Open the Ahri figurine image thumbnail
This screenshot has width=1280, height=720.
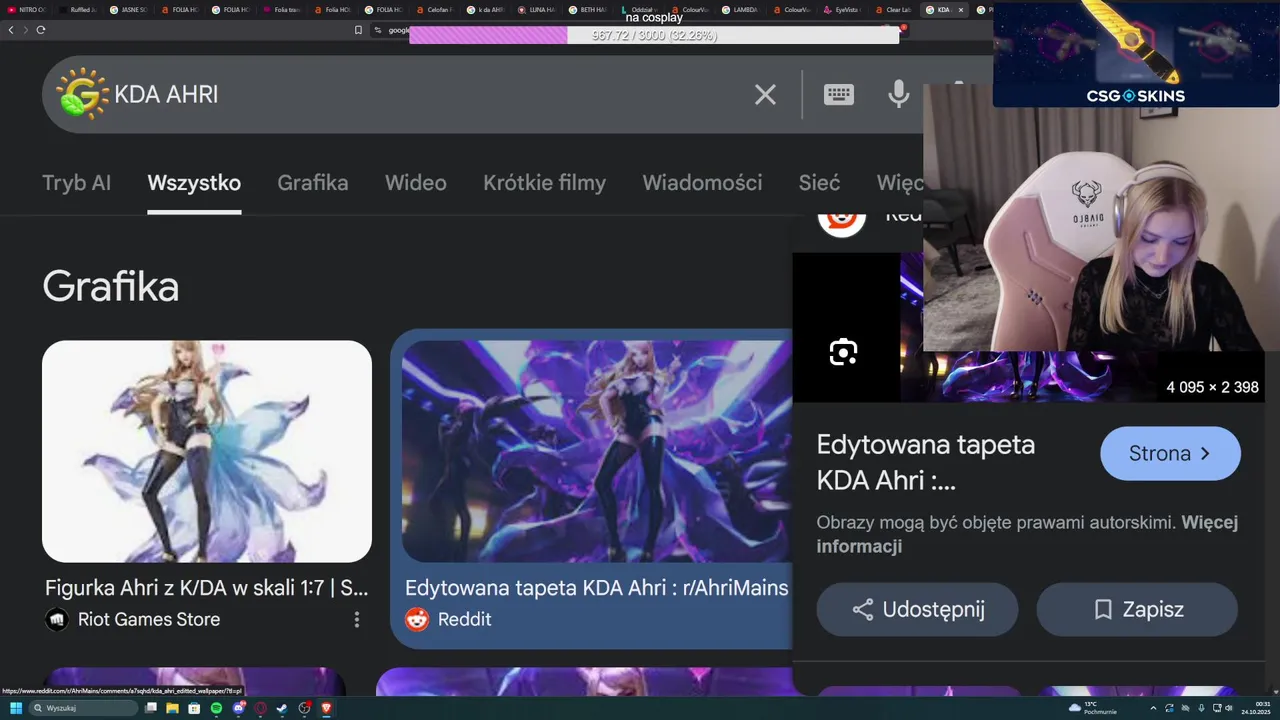[x=207, y=451]
